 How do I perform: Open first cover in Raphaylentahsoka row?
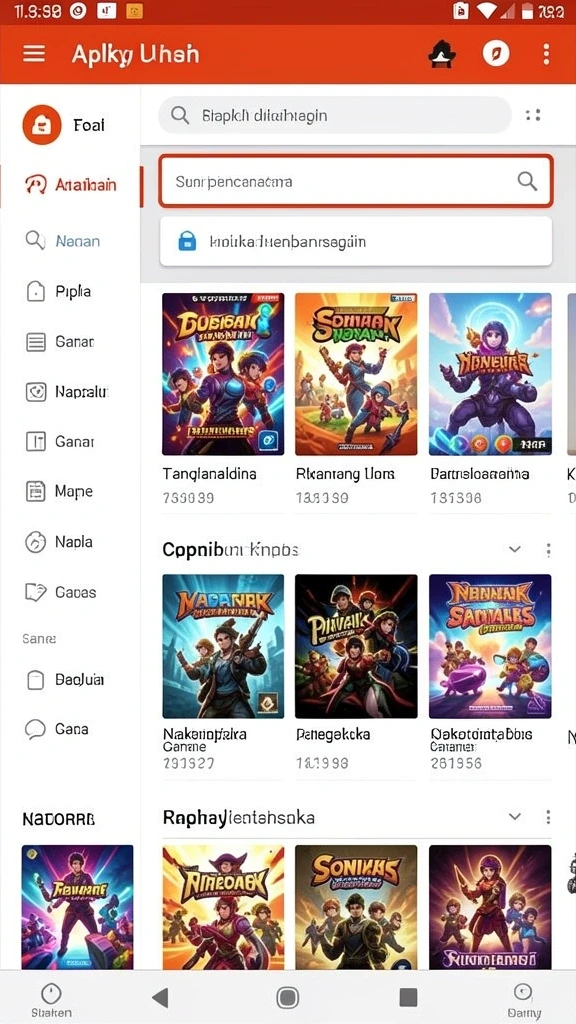coord(223,907)
